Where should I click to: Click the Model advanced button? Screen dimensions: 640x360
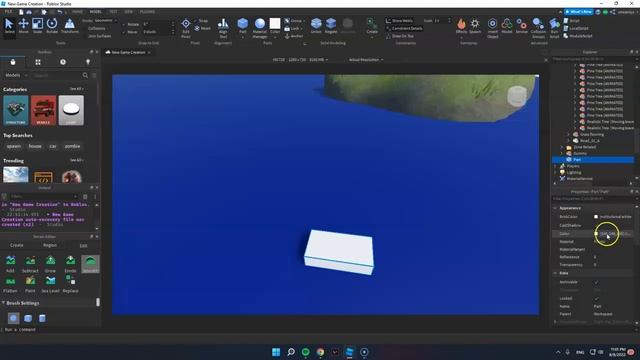click(x=507, y=26)
